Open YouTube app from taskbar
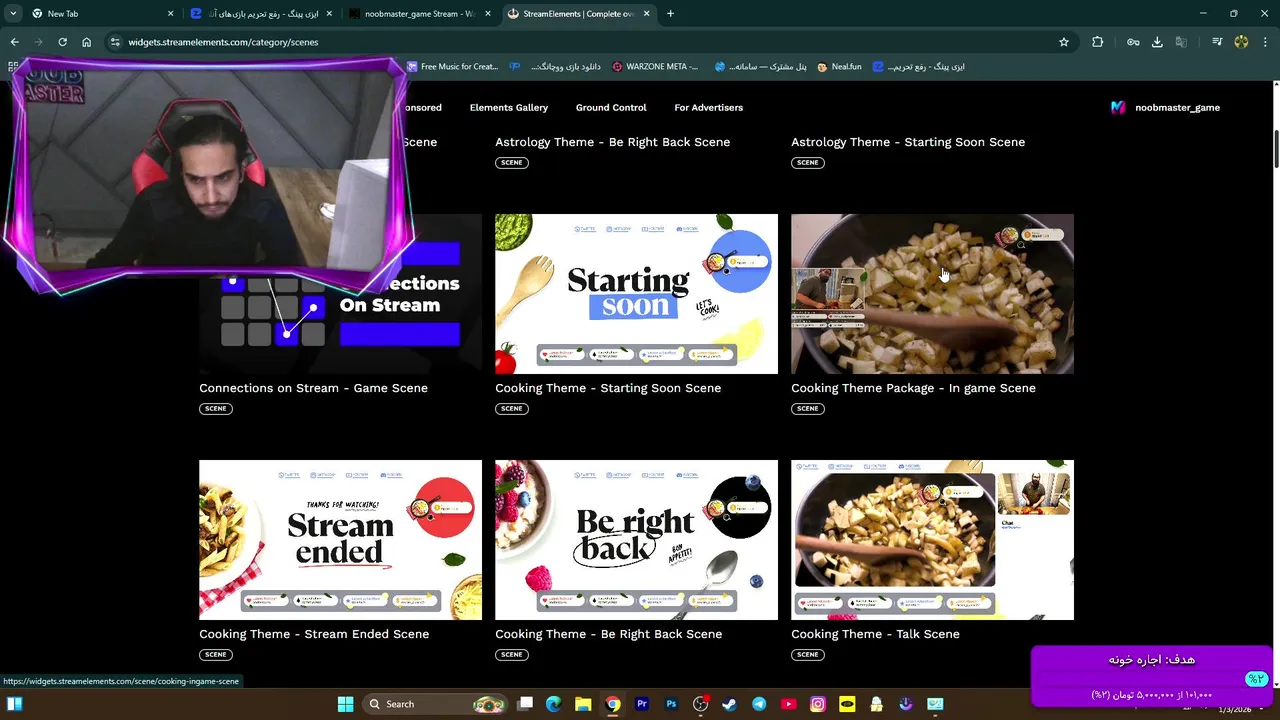 [x=788, y=704]
